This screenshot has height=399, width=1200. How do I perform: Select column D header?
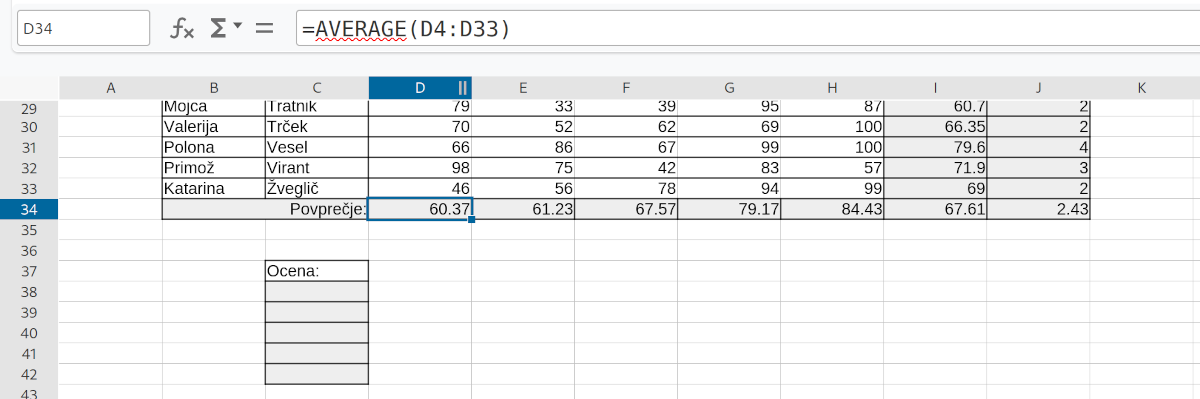420,88
